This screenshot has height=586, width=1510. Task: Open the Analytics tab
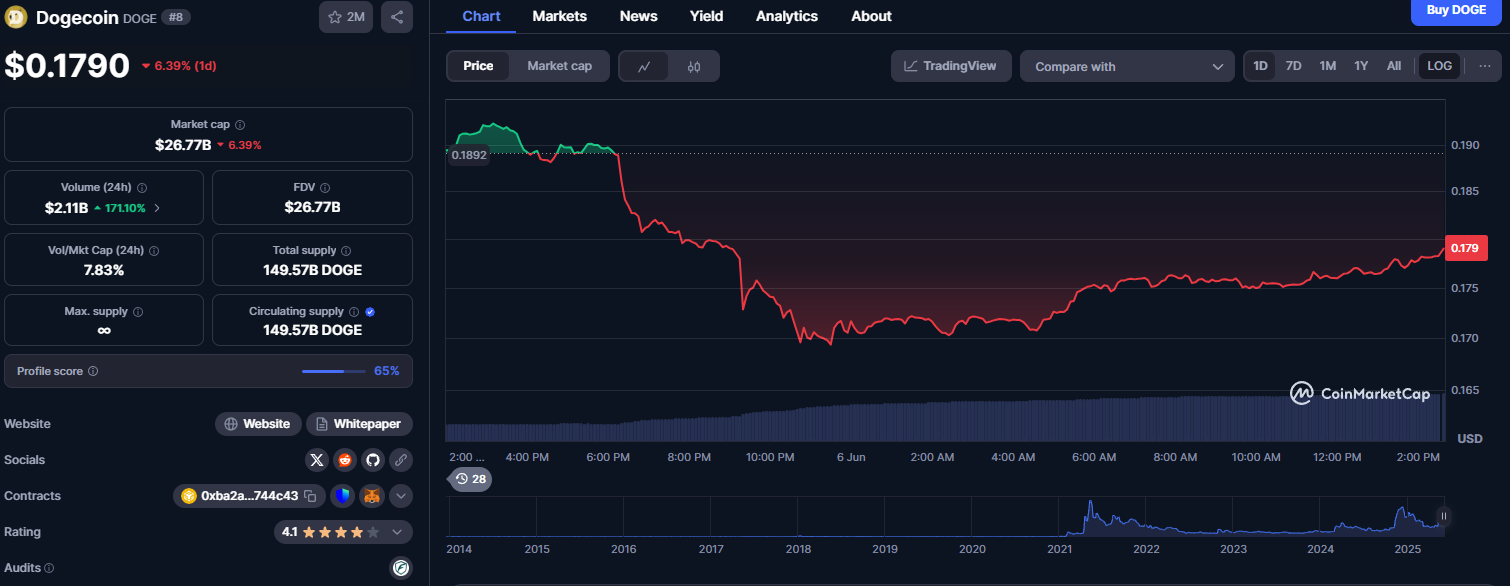click(786, 16)
